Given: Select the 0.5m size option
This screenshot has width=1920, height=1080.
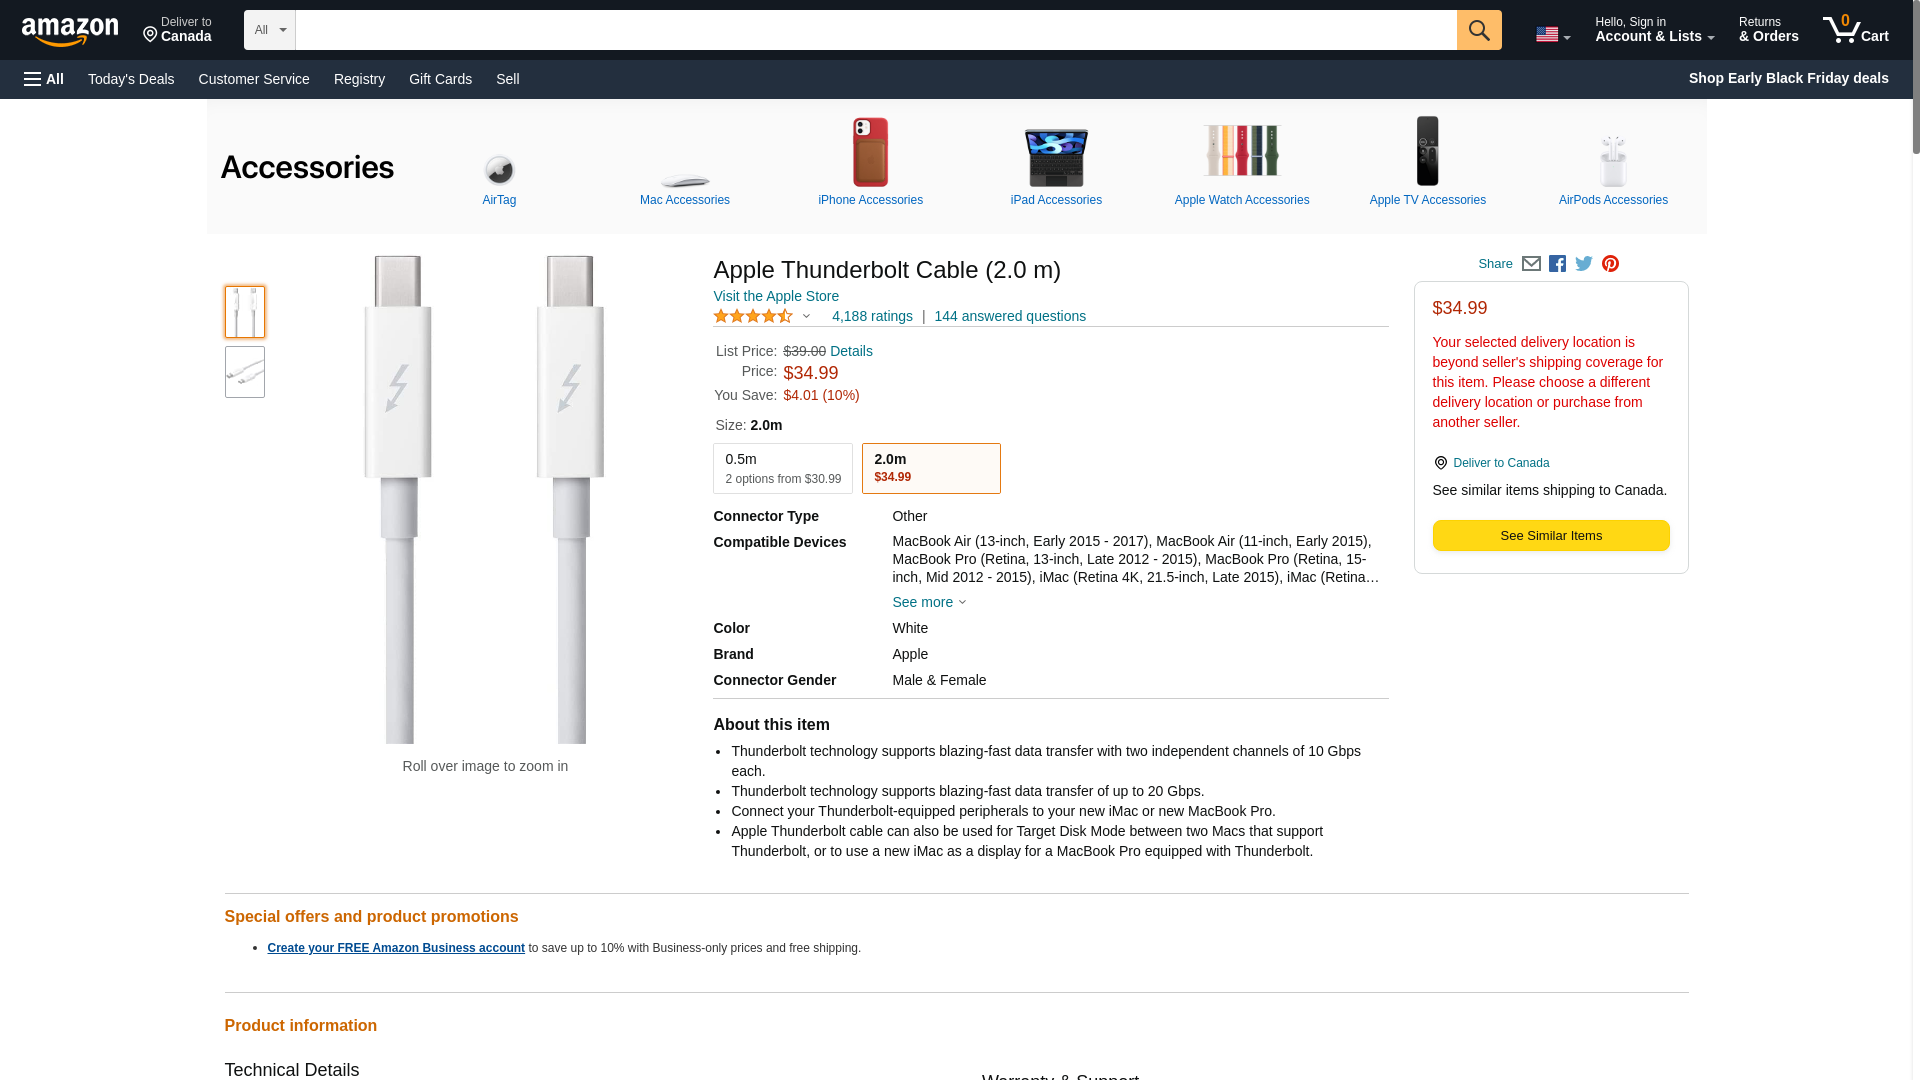Looking at the screenshot, I should tap(782, 468).
